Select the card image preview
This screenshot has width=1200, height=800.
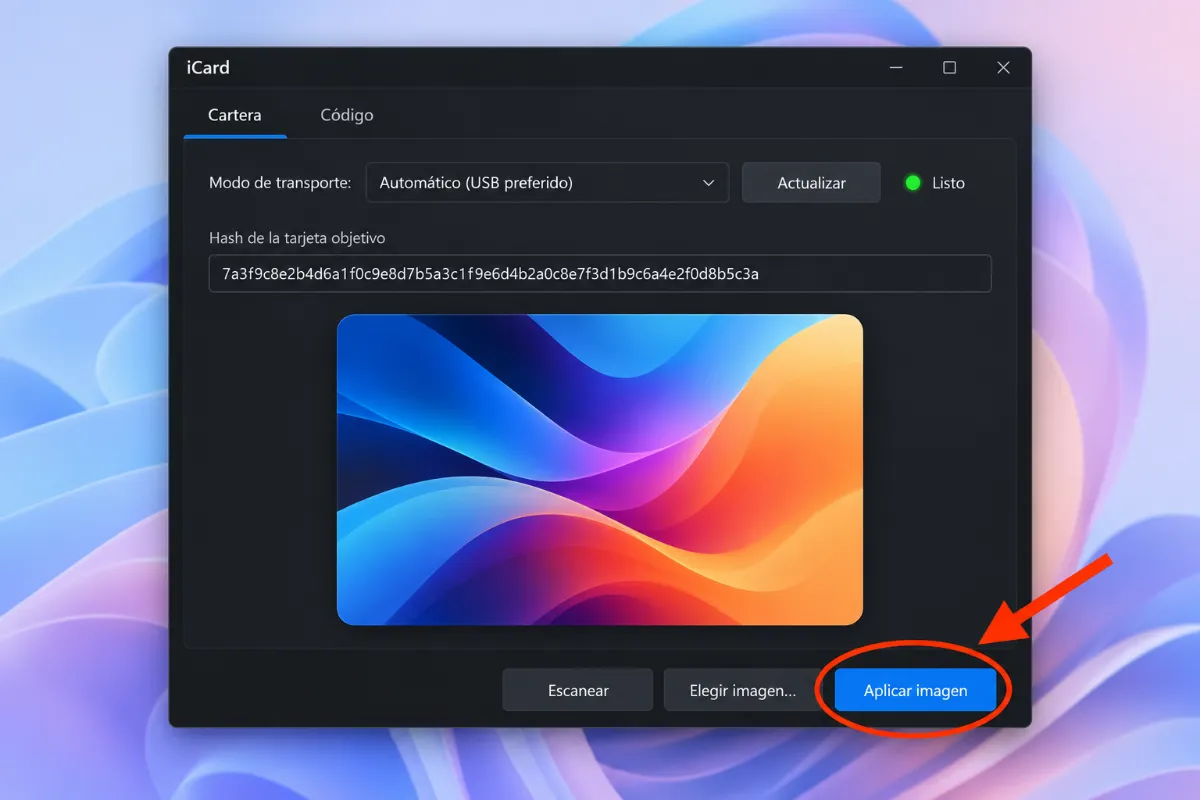[600, 470]
